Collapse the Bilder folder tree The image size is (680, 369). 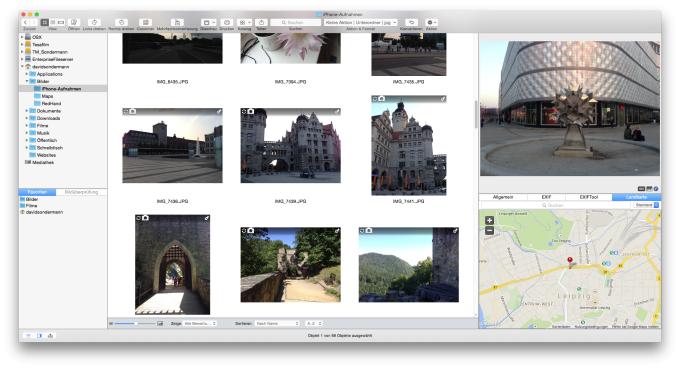tap(26, 81)
